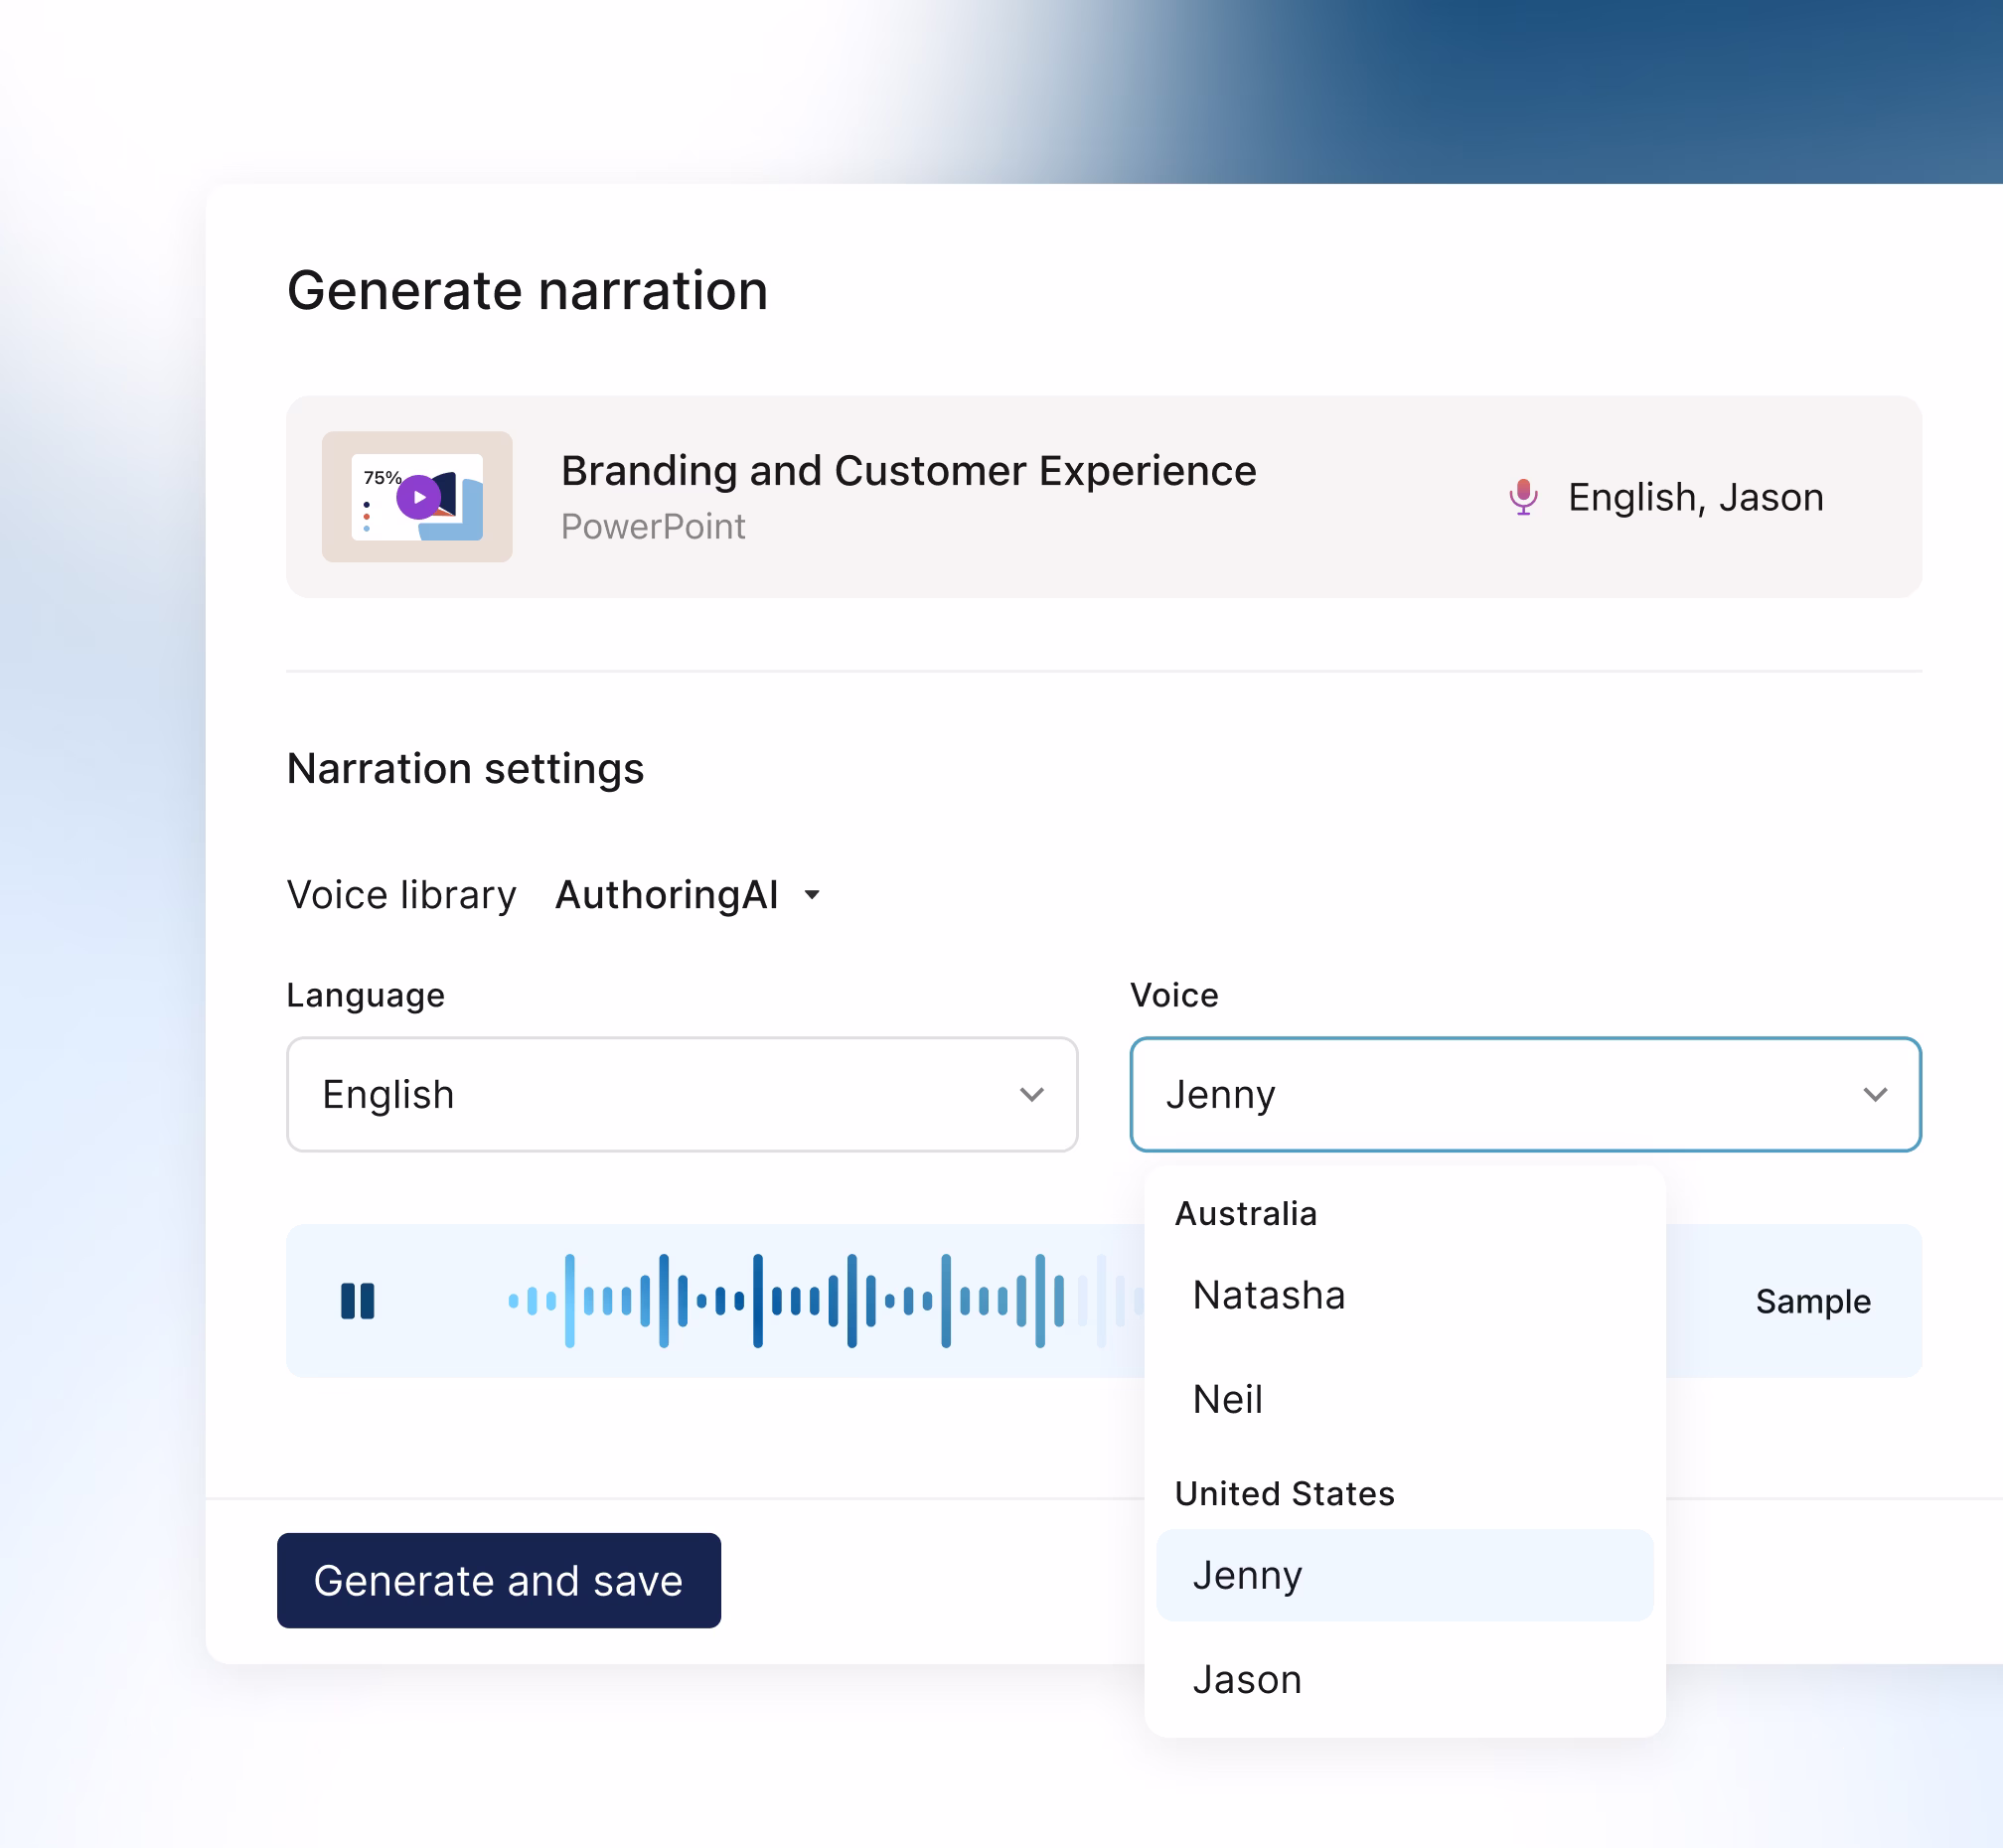Pause the voice sample playback
Viewport: 2003px width, 1848px height.
click(357, 1301)
